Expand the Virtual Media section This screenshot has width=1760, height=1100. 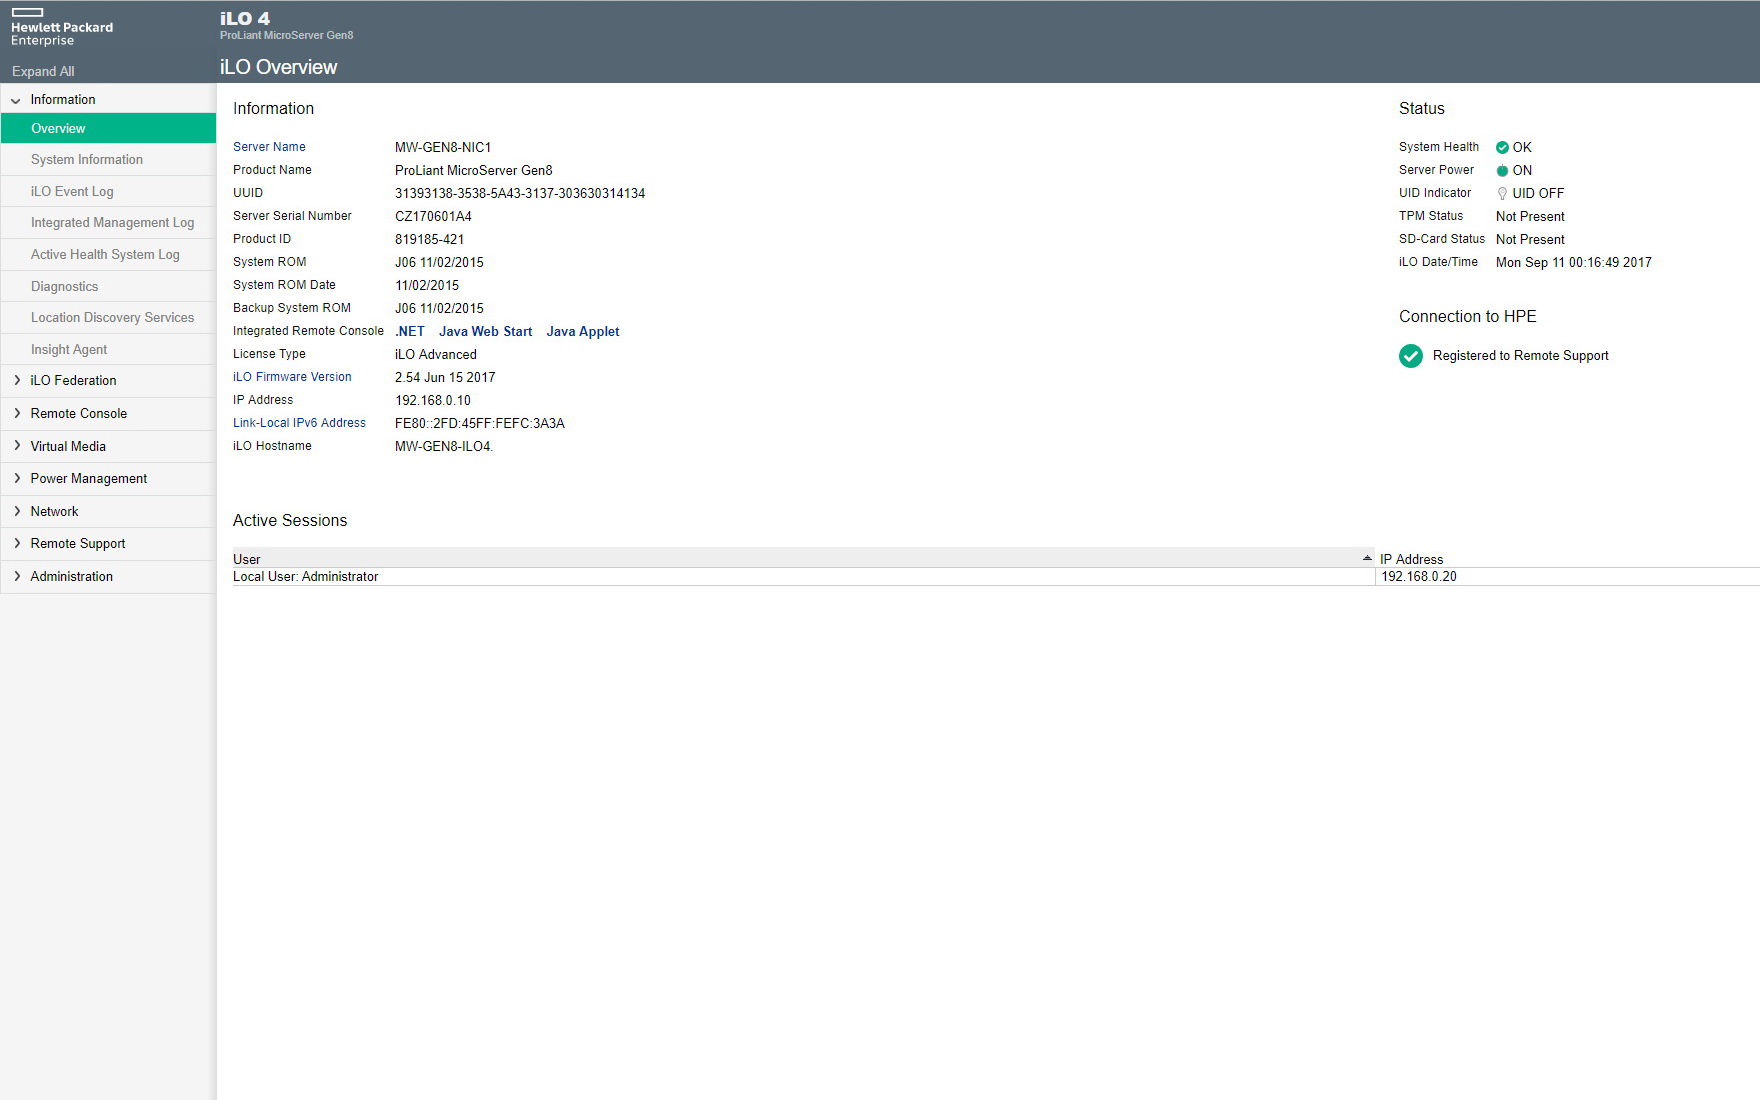coord(17,446)
